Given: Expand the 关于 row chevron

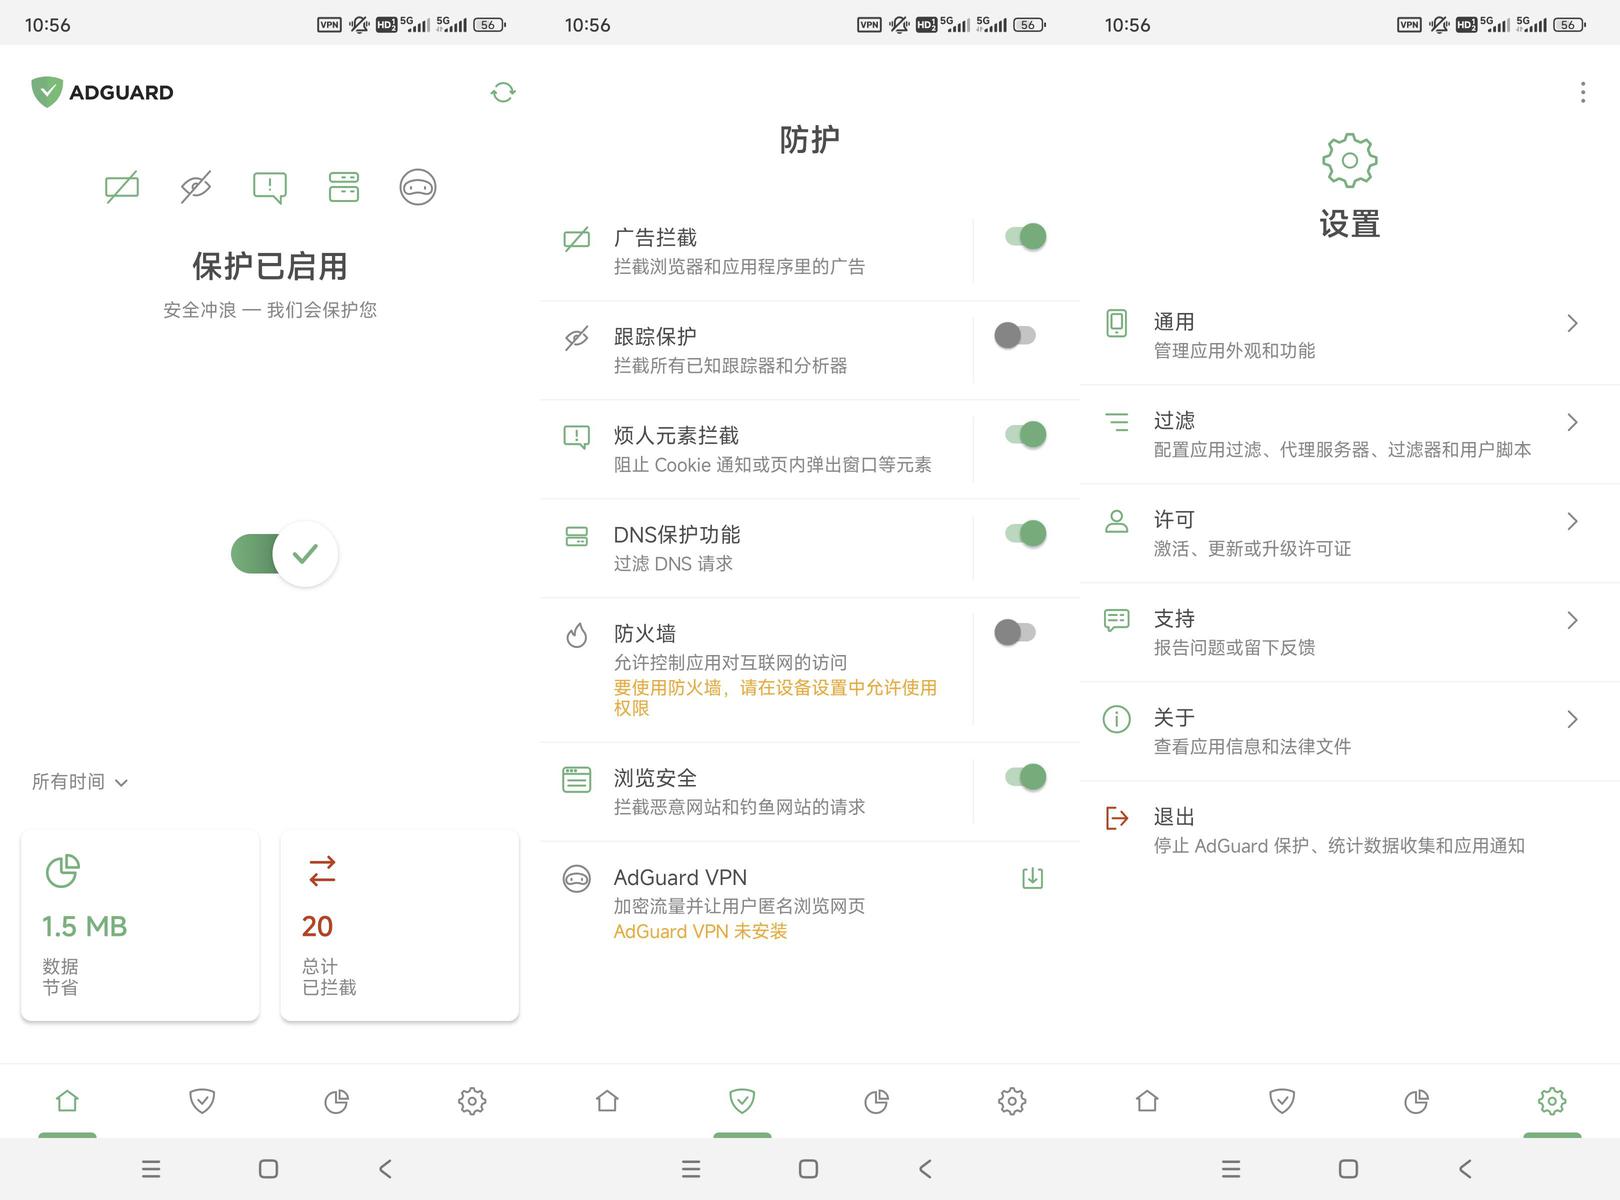Looking at the screenshot, I should coord(1572,719).
